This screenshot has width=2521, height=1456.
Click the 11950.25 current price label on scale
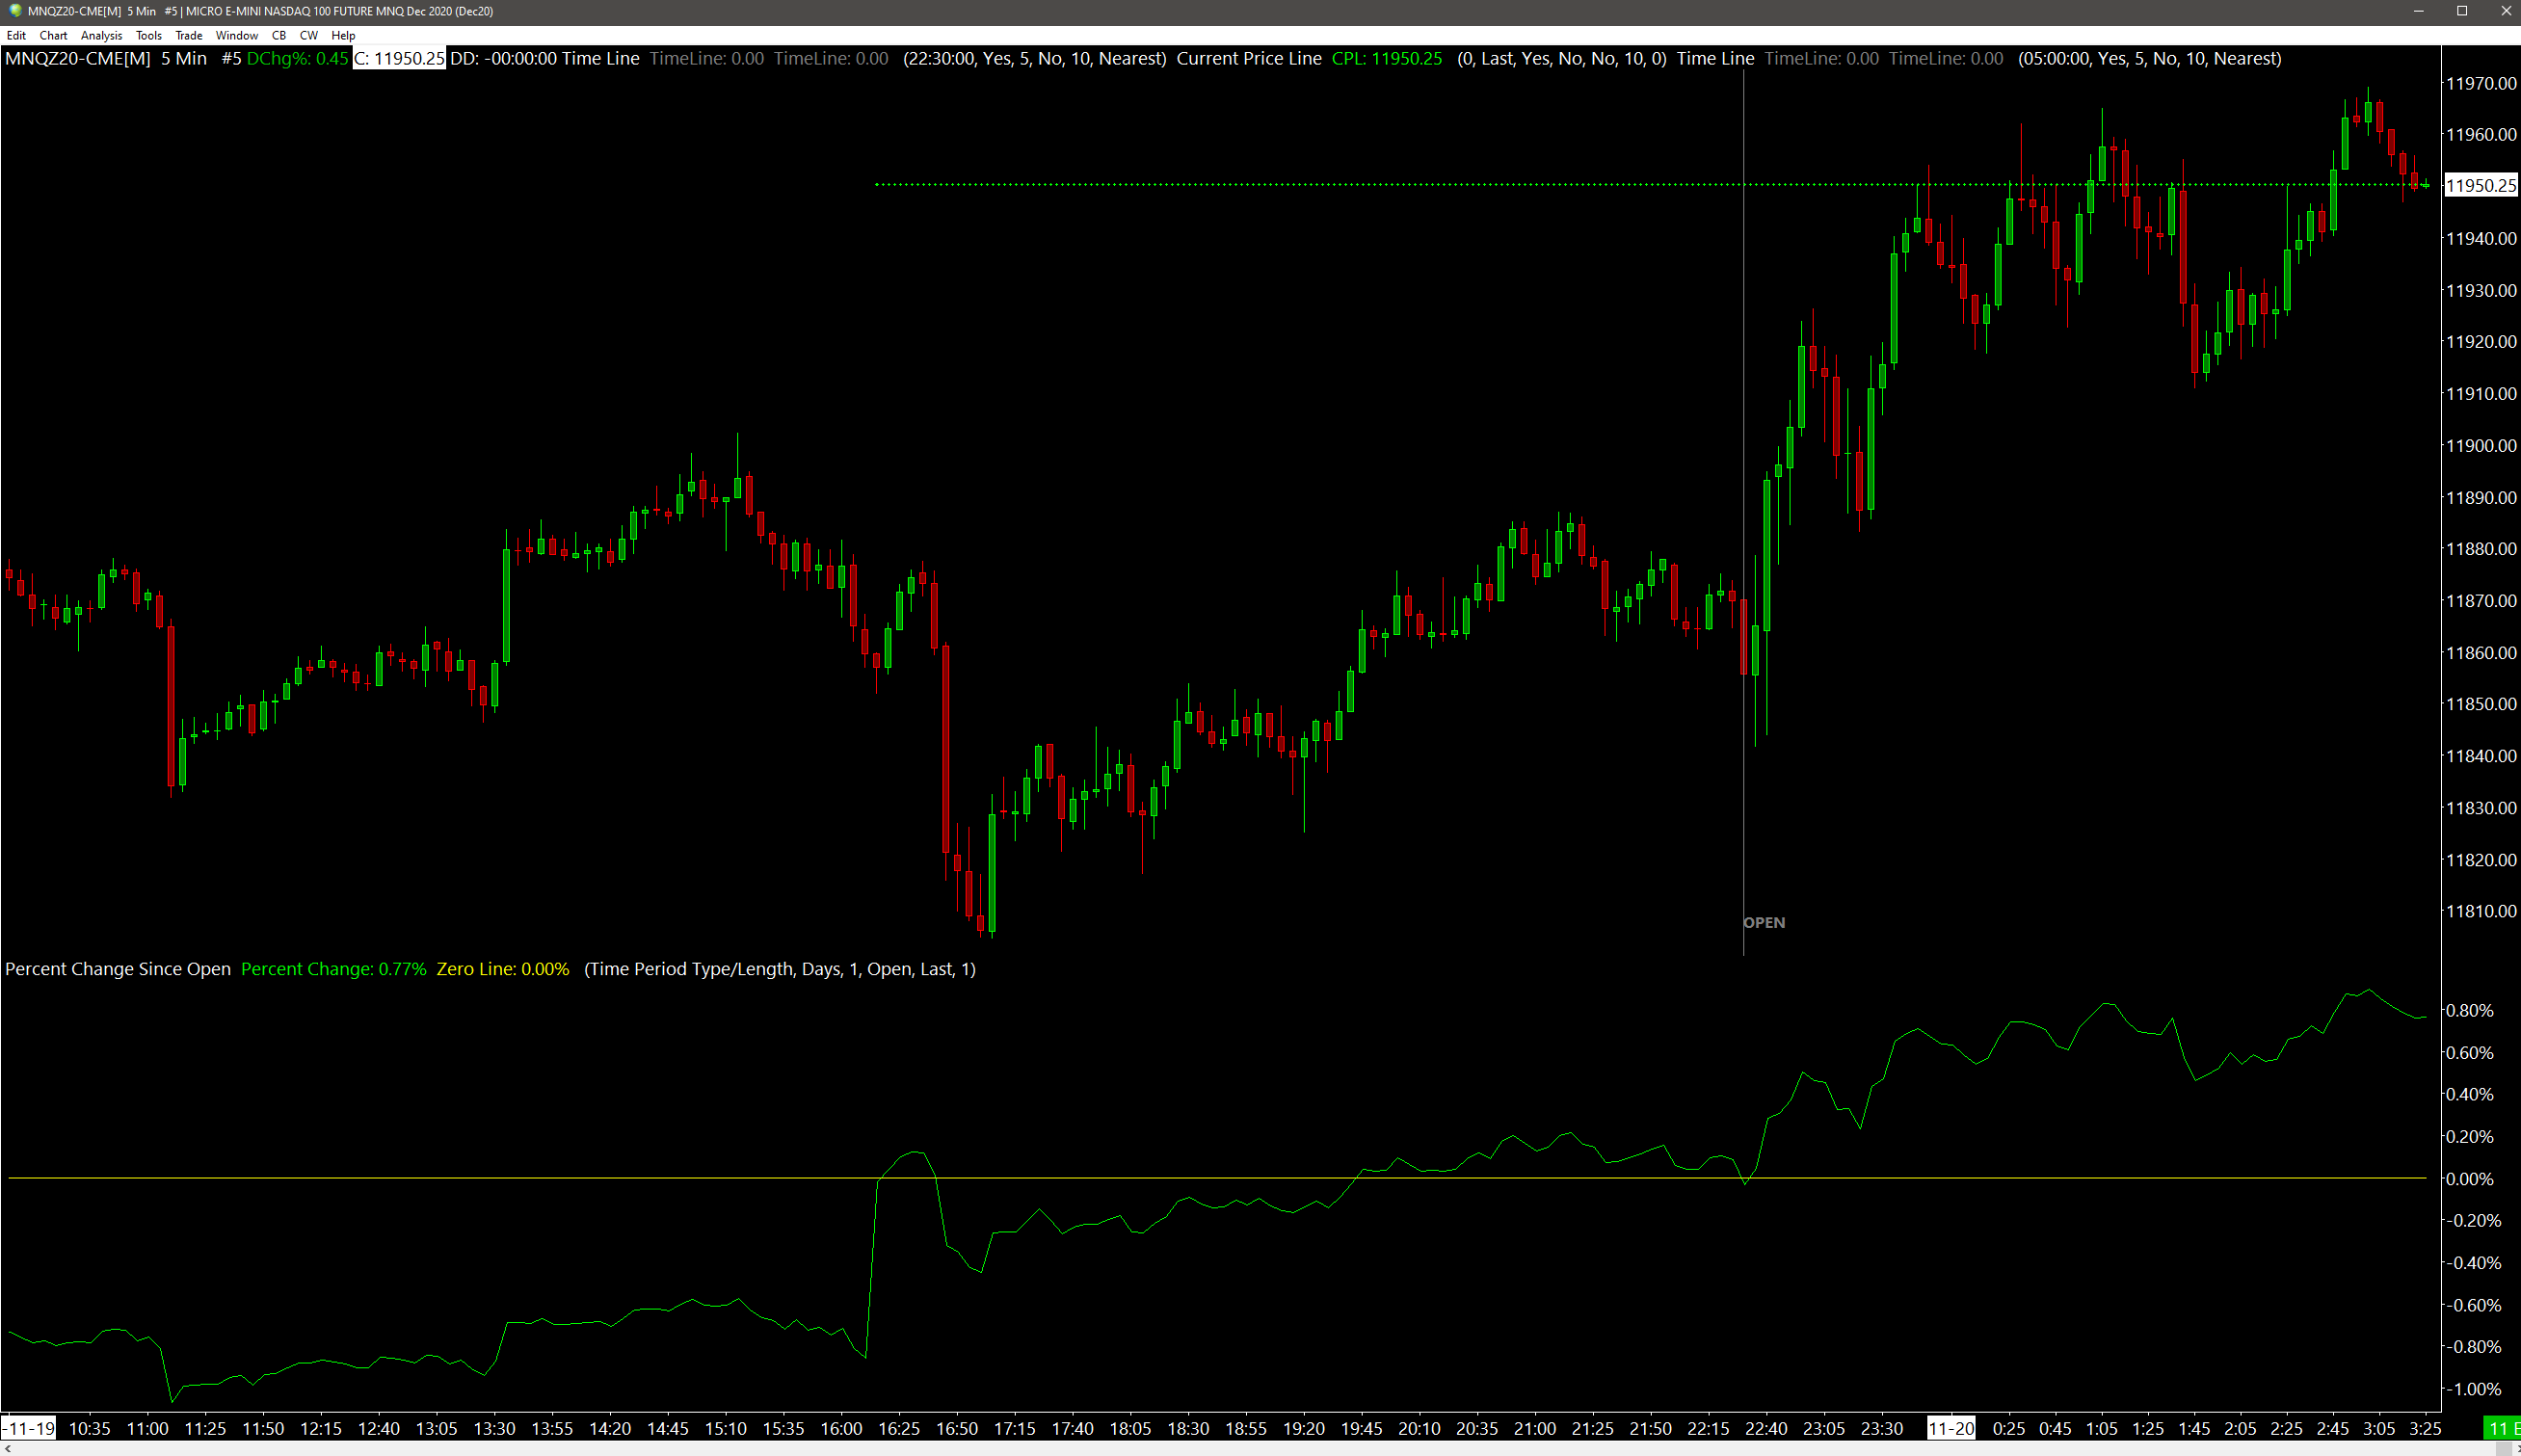pos(2480,185)
